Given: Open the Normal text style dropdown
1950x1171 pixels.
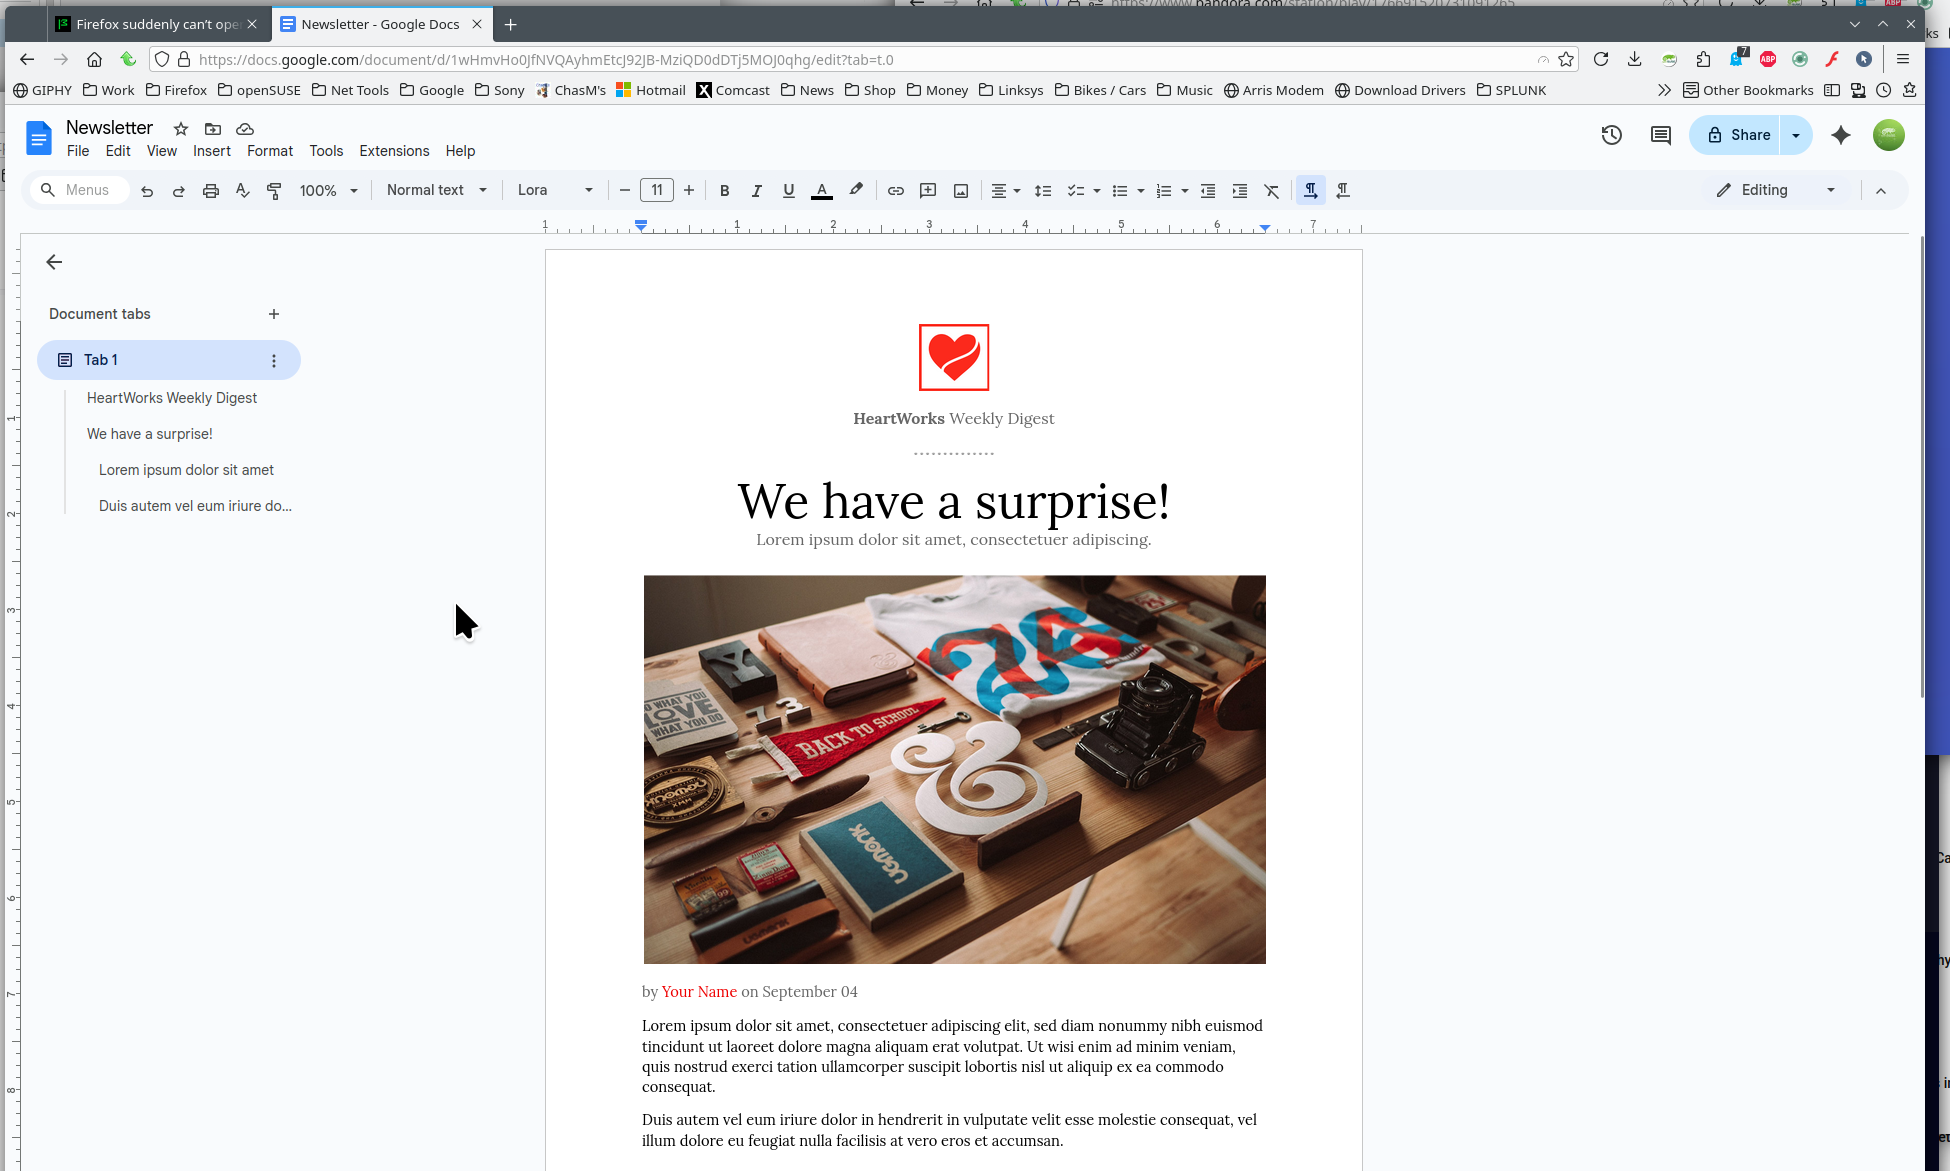Looking at the screenshot, I should 437,190.
